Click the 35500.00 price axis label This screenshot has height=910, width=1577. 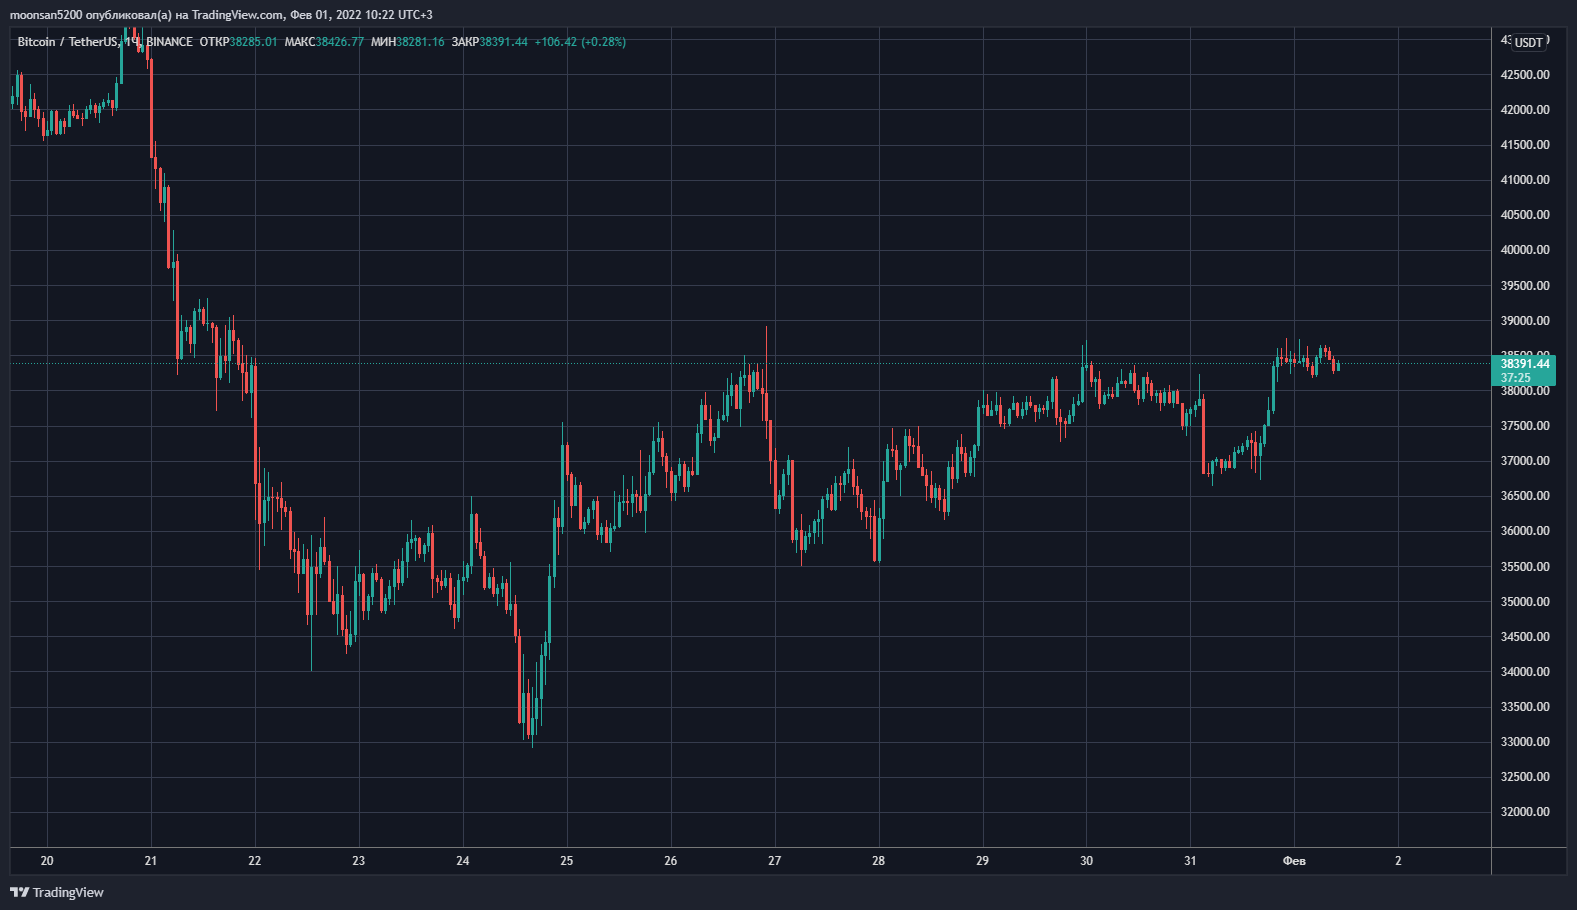(1525, 567)
